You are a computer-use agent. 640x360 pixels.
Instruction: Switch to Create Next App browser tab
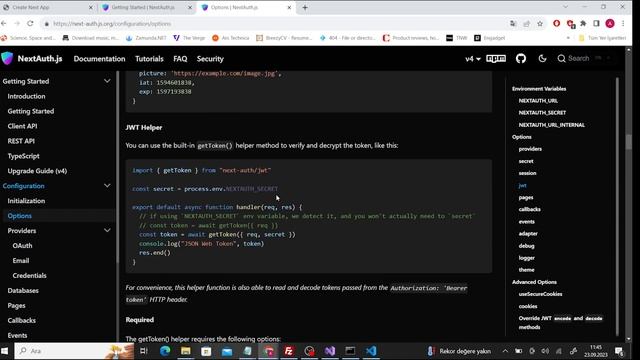pos(48,7)
